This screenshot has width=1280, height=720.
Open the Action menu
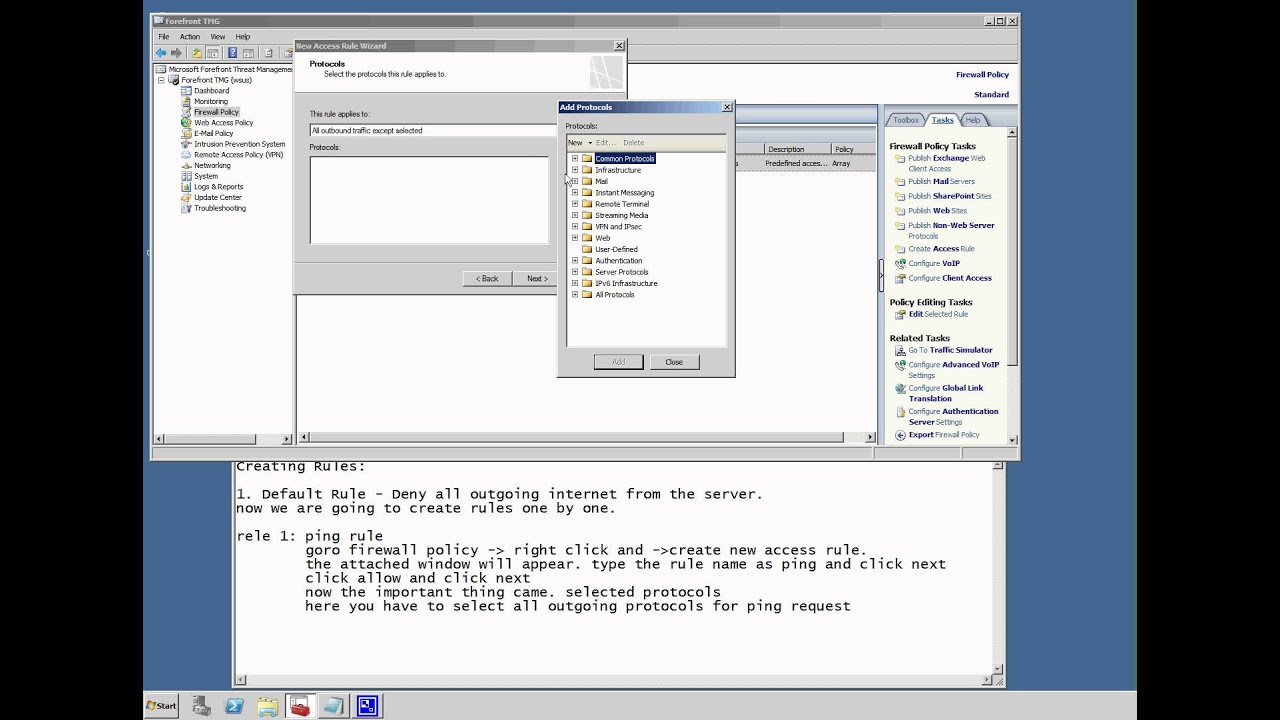tap(190, 36)
